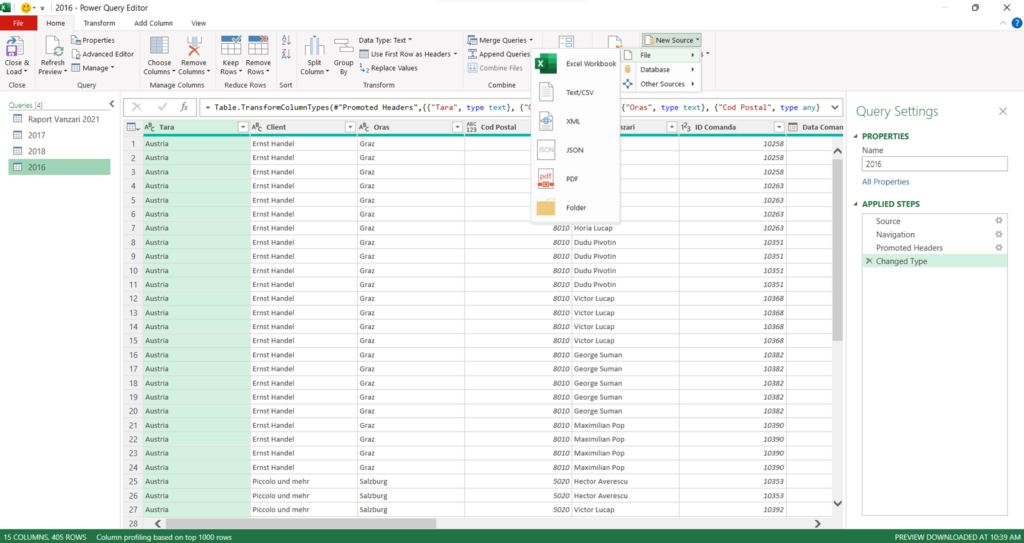Open Source step settings gear
The width and height of the screenshot is (1024, 543).
tap(999, 221)
